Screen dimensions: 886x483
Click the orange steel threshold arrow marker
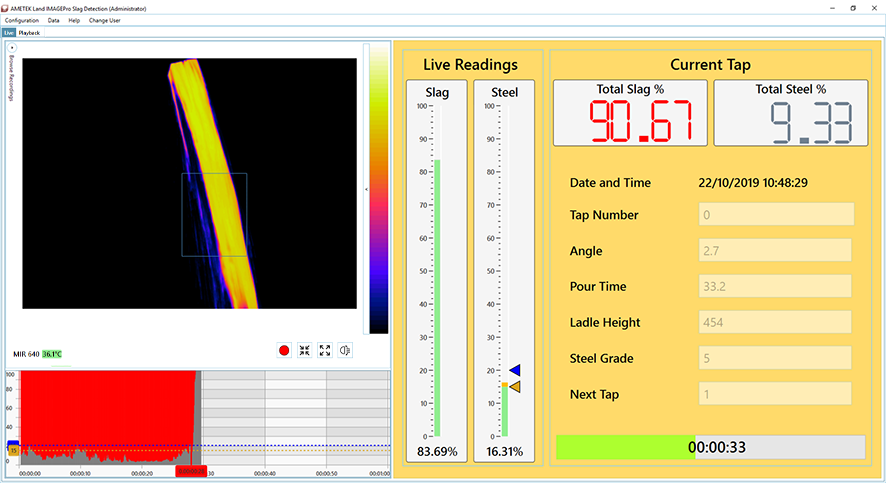click(x=515, y=386)
